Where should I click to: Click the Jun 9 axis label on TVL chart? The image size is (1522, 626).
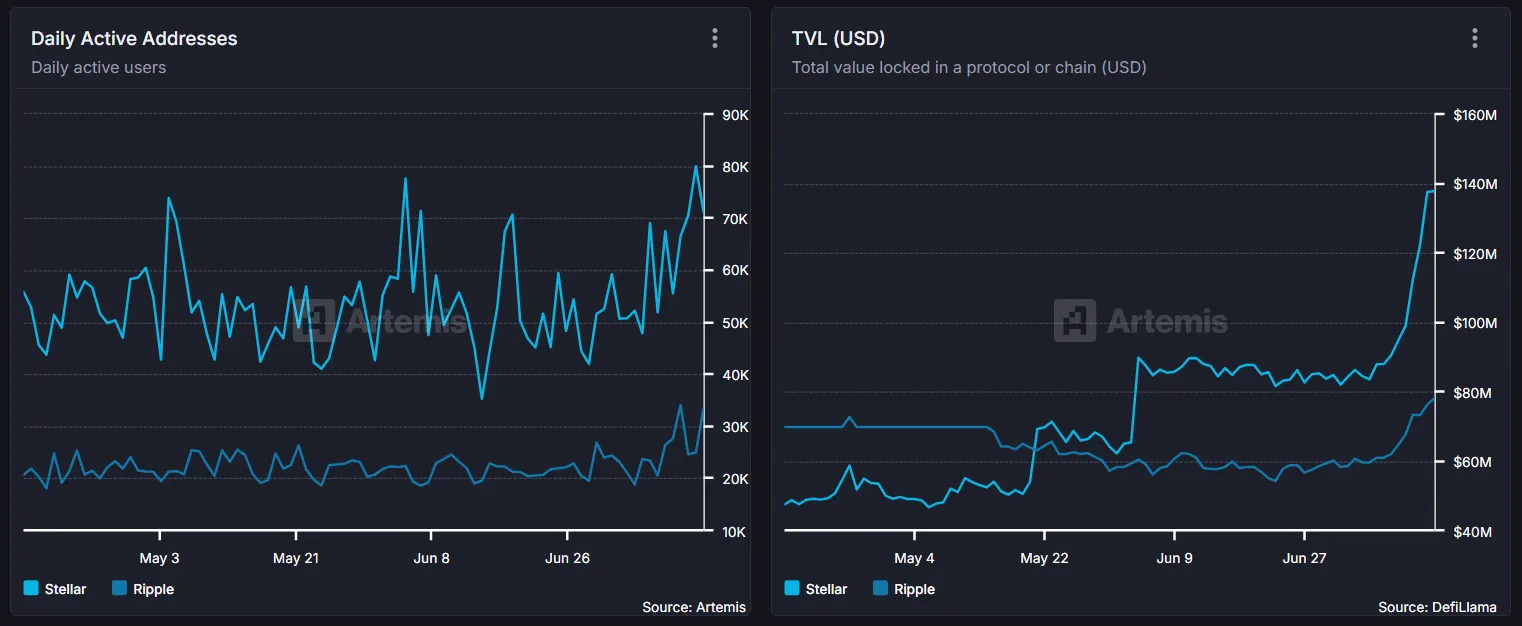coord(1174,558)
